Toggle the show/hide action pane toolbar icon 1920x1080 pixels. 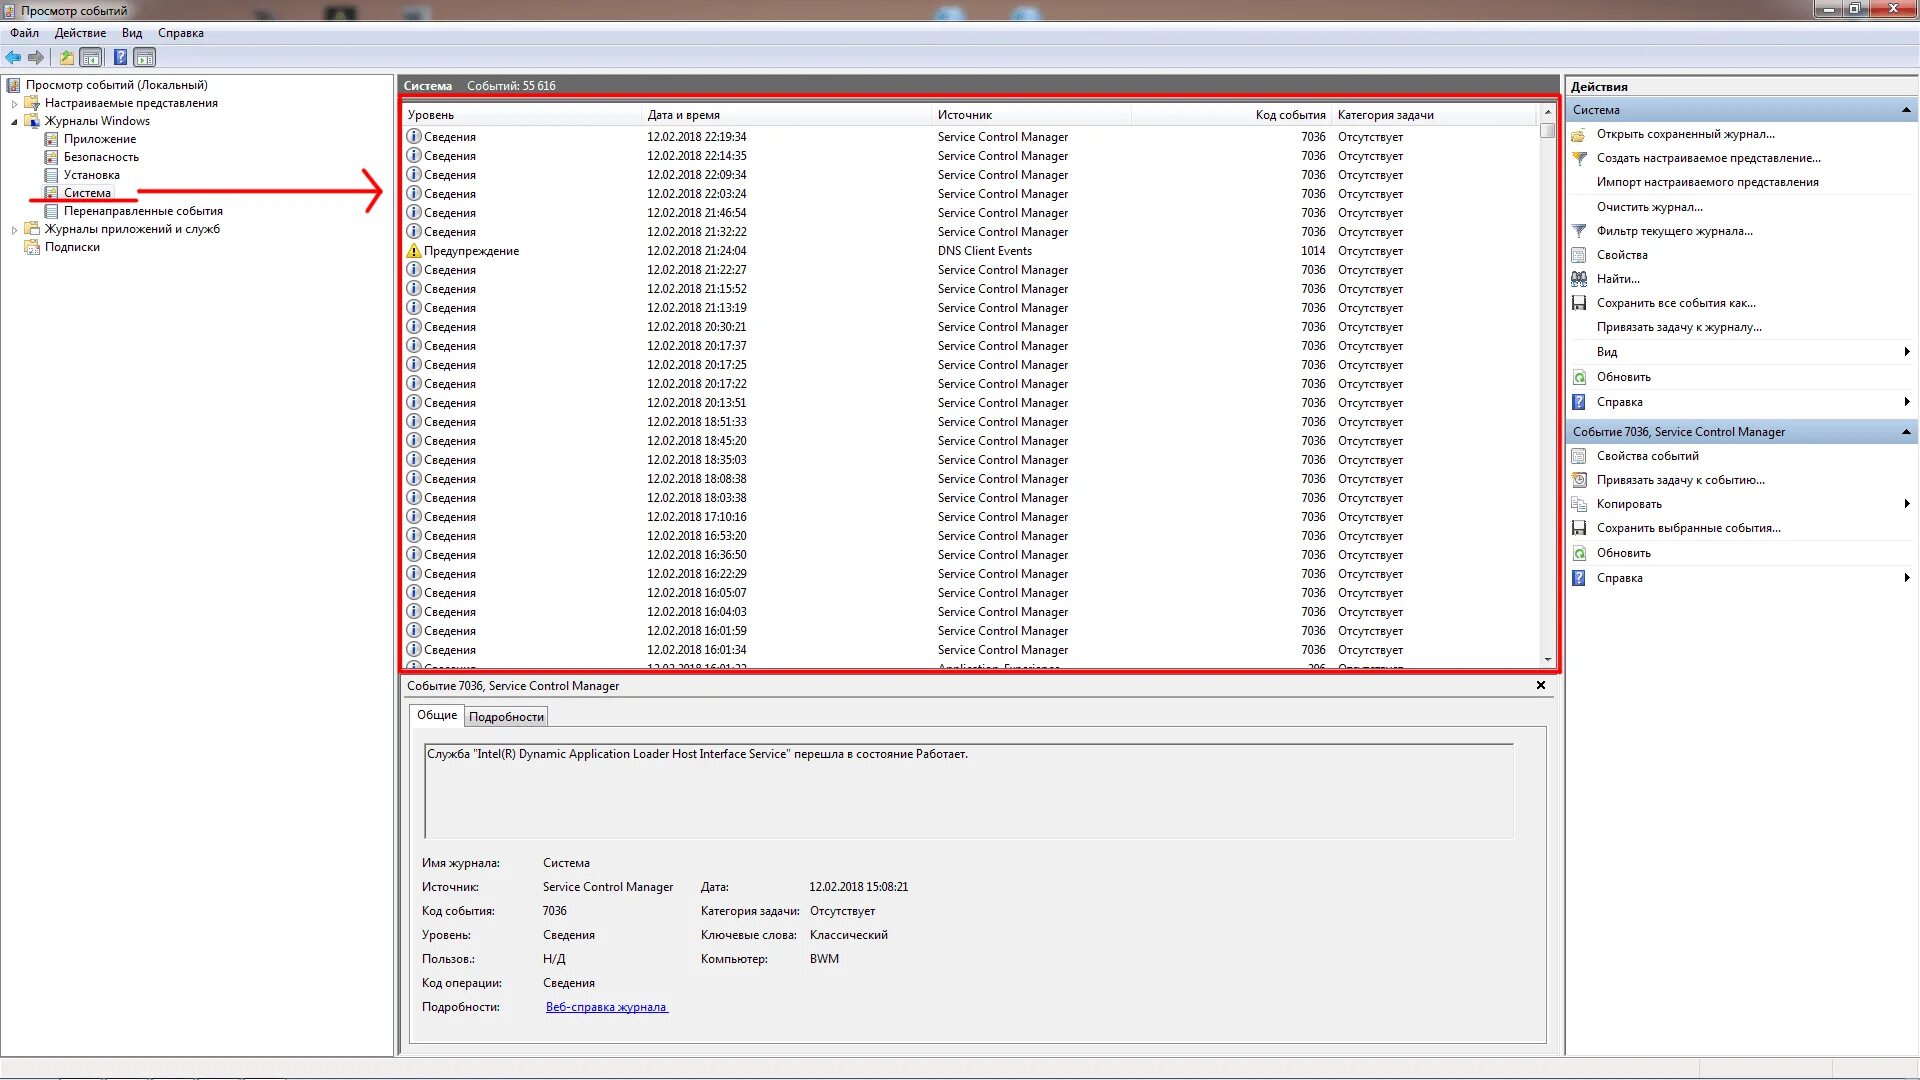[x=145, y=57]
